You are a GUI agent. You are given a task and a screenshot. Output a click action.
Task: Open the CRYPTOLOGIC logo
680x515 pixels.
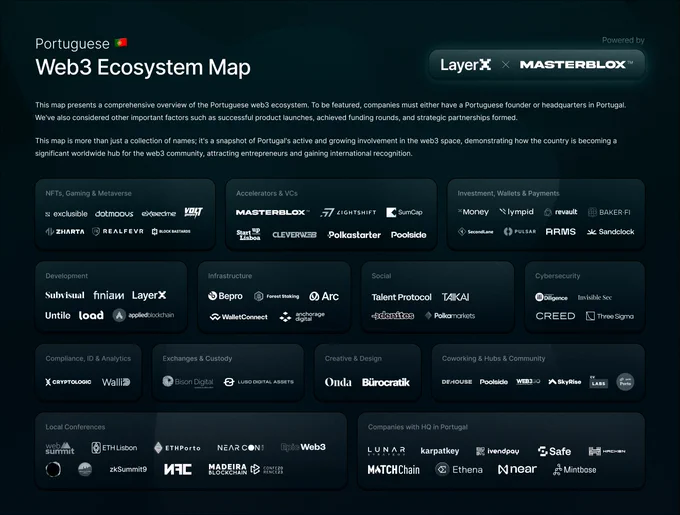[x=68, y=382]
